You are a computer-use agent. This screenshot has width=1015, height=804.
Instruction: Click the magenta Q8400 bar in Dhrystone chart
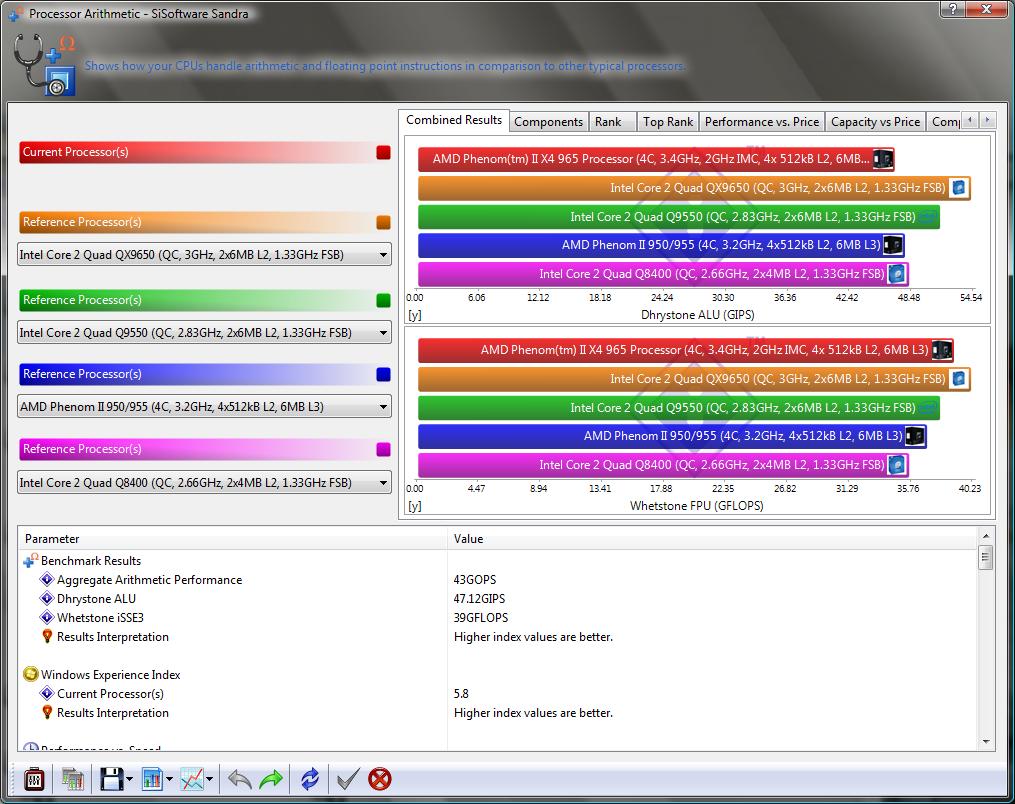tap(664, 274)
